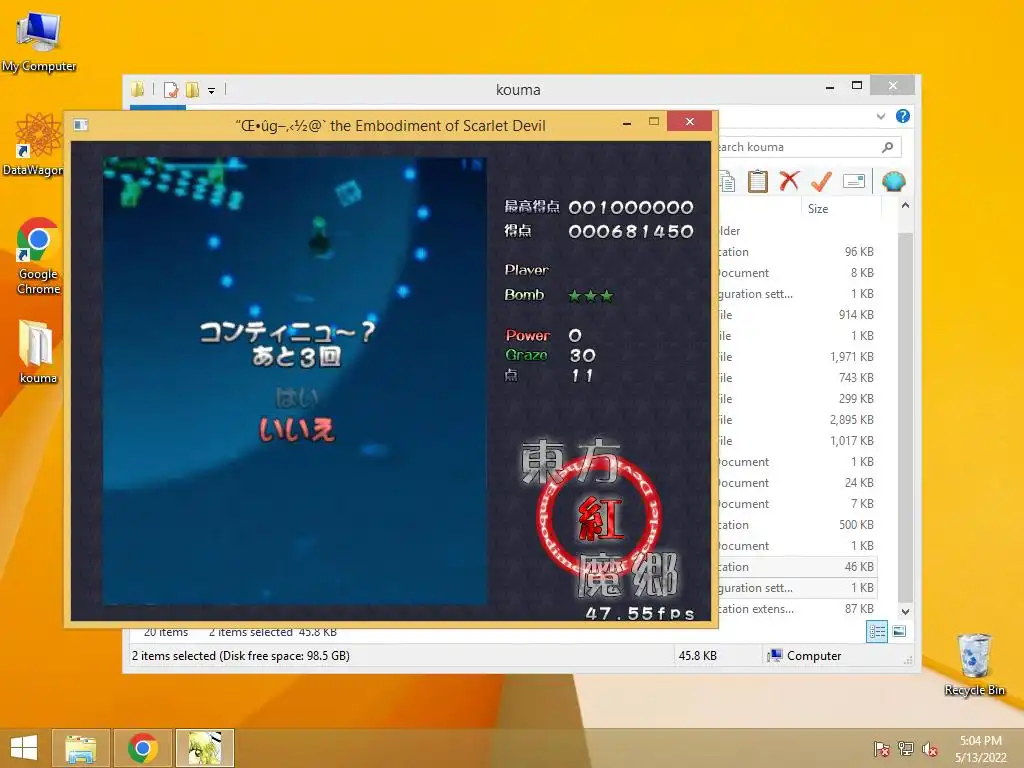This screenshot has height=768, width=1024.
Task: Select the file row sized 299 KB
Action: (x=797, y=398)
